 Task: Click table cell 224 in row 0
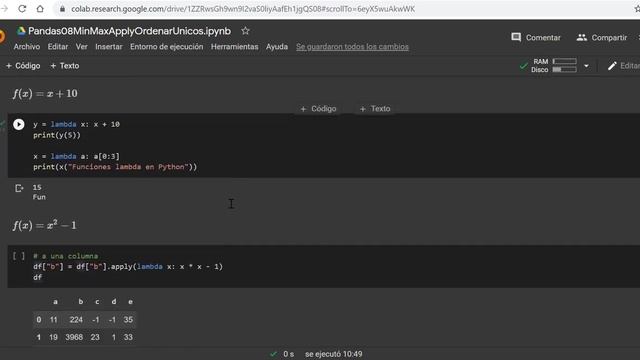pos(76,320)
